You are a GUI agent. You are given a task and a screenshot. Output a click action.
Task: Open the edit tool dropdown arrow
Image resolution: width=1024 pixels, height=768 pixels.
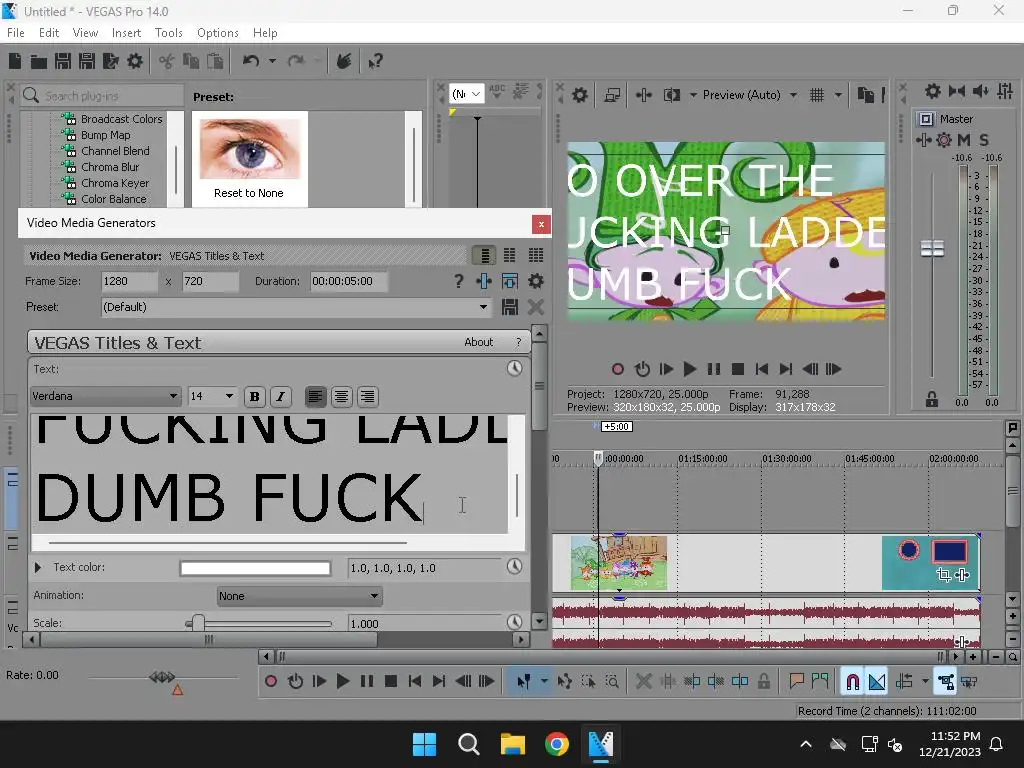tap(543, 682)
